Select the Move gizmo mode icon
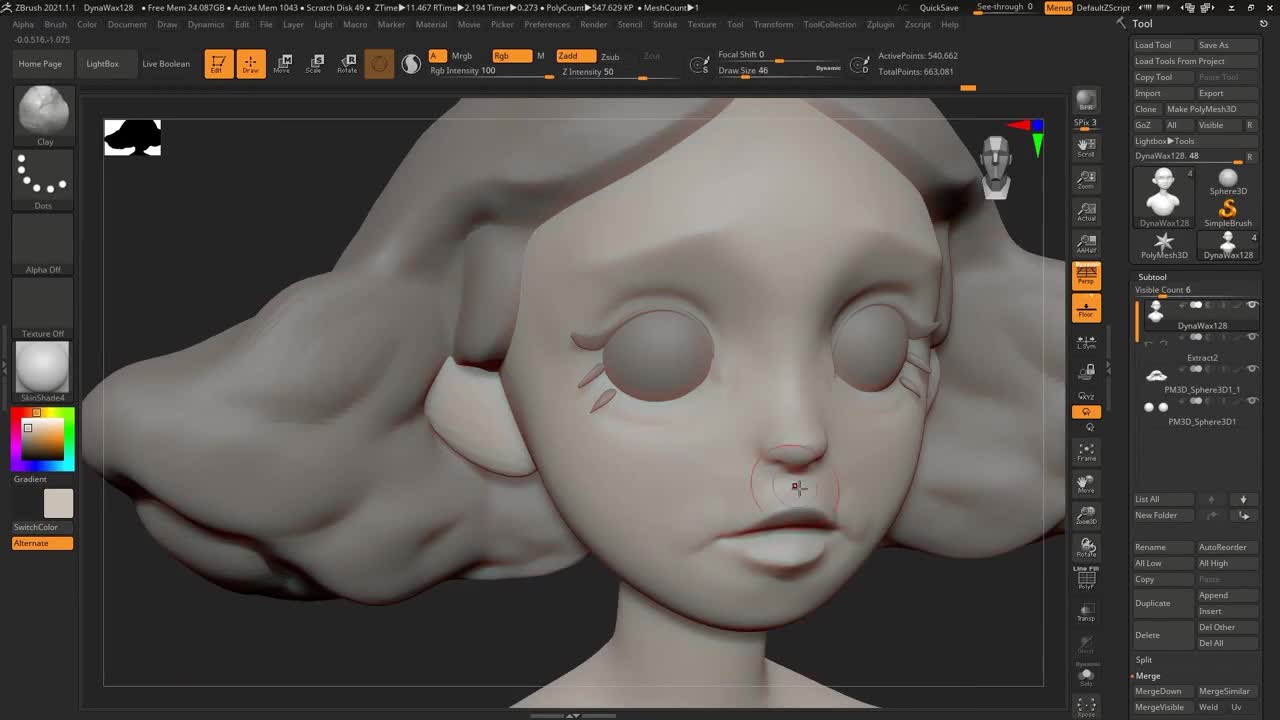Screen dimensions: 1280x720 coord(283,64)
